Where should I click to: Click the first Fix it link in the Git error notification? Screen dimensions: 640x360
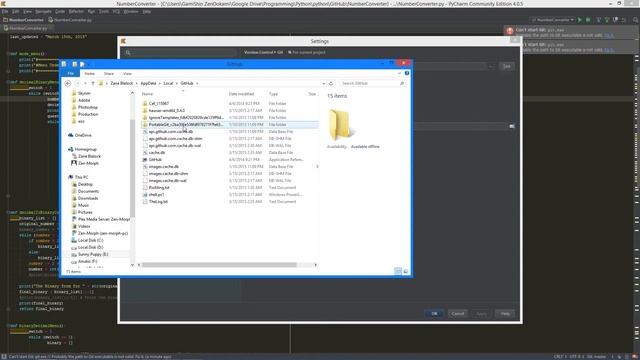point(609,35)
